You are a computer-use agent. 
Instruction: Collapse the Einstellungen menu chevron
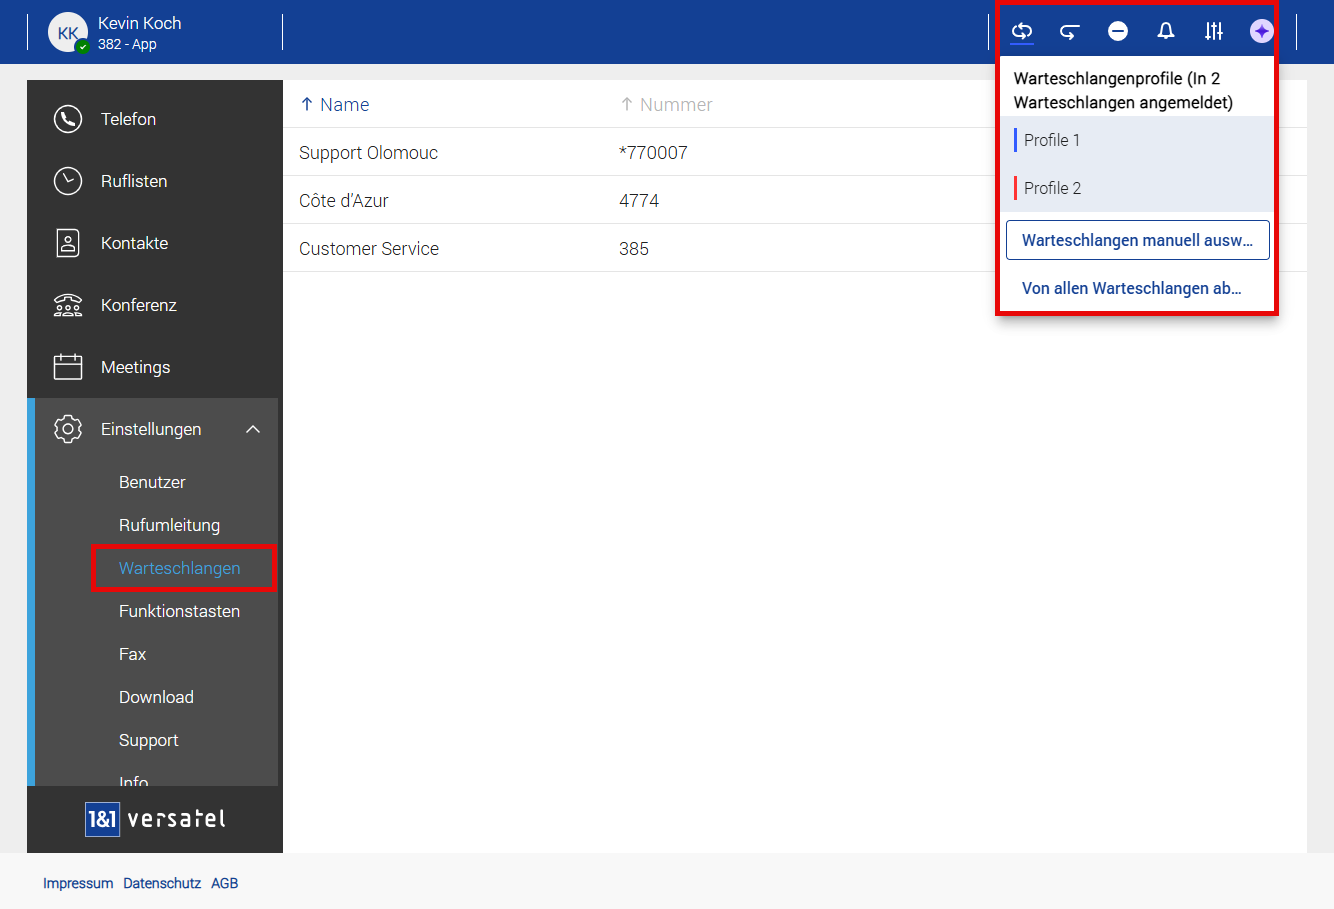click(253, 429)
